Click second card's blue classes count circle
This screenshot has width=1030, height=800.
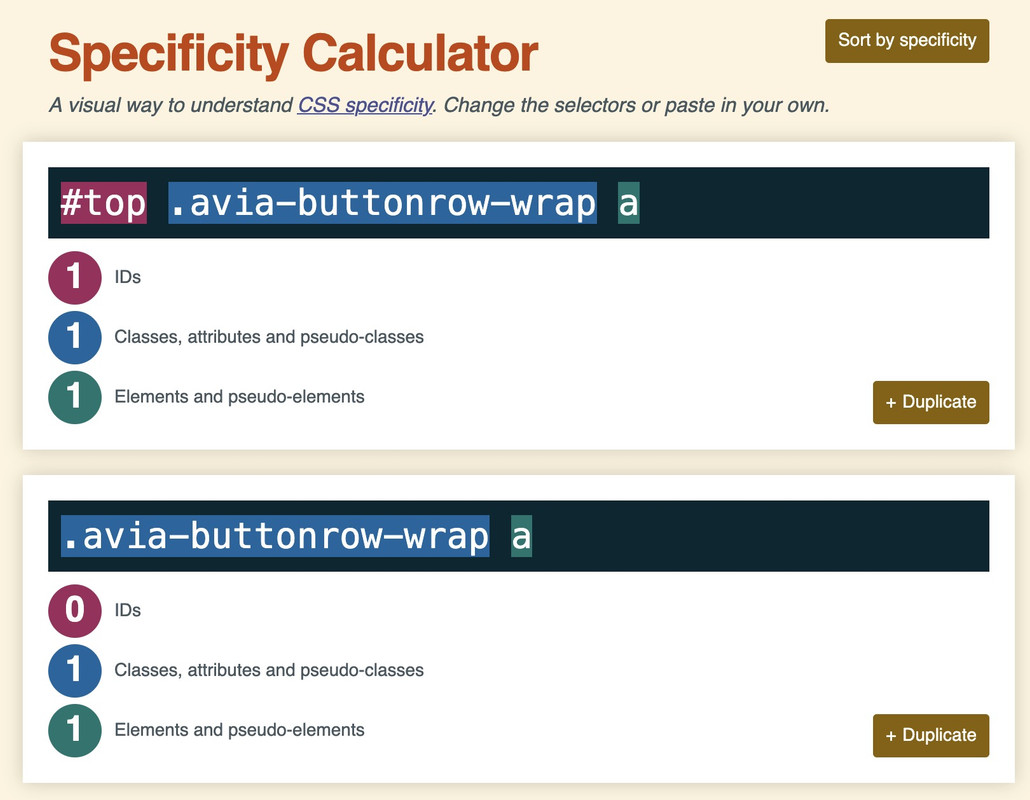(x=75, y=670)
